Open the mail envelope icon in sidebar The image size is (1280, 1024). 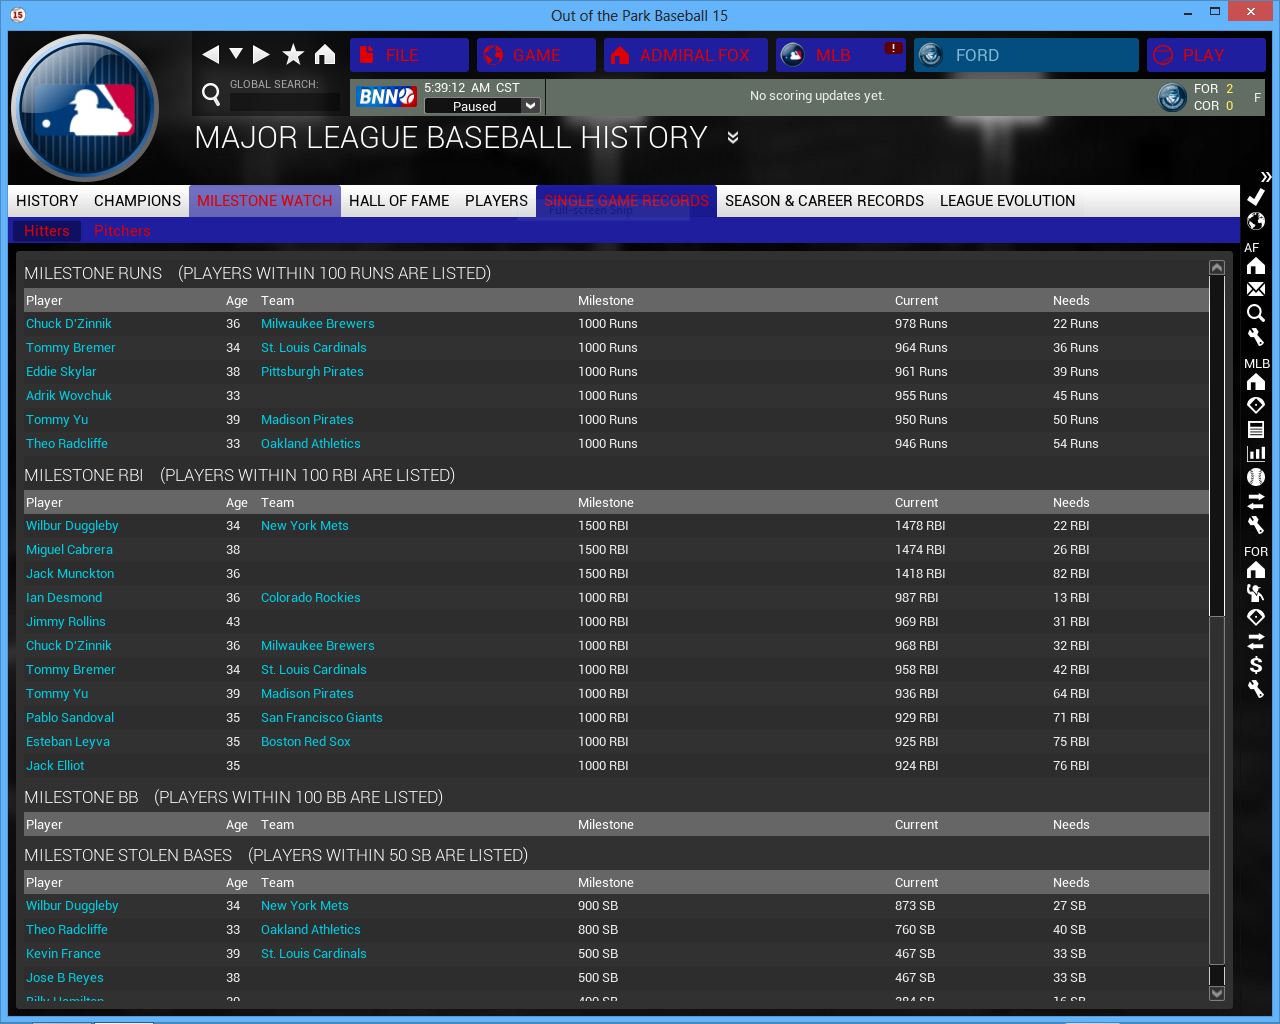(x=1256, y=289)
